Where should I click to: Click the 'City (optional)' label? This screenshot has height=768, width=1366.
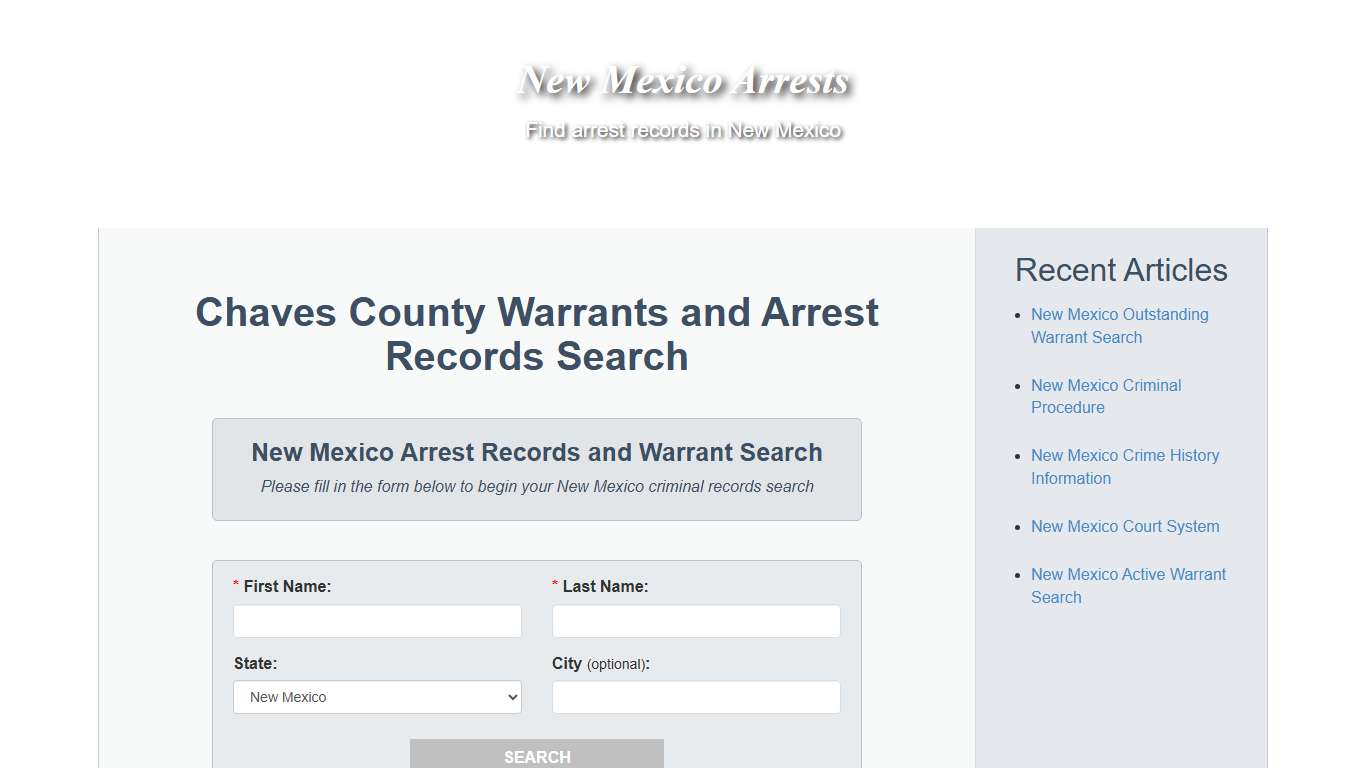[x=600, y=663]
